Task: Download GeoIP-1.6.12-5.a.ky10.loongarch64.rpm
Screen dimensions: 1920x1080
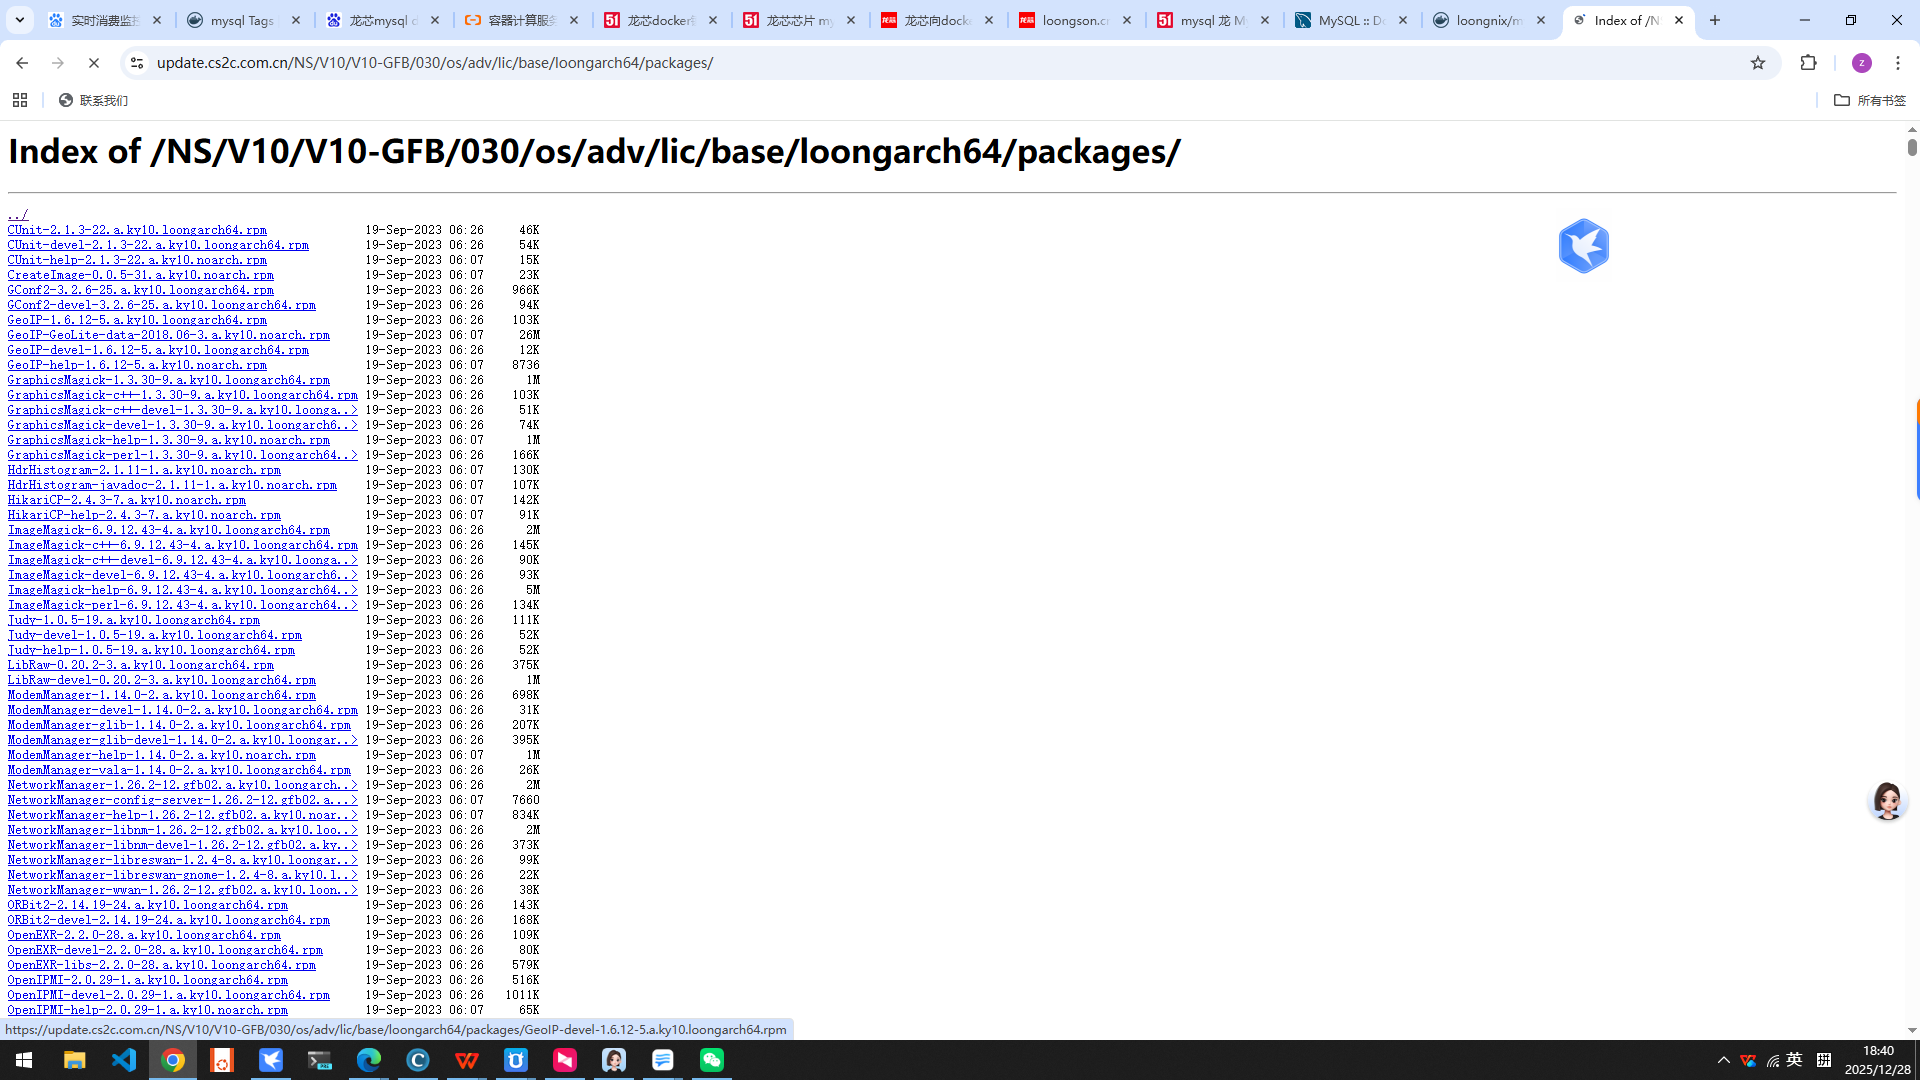Action: tap(137, 320)
